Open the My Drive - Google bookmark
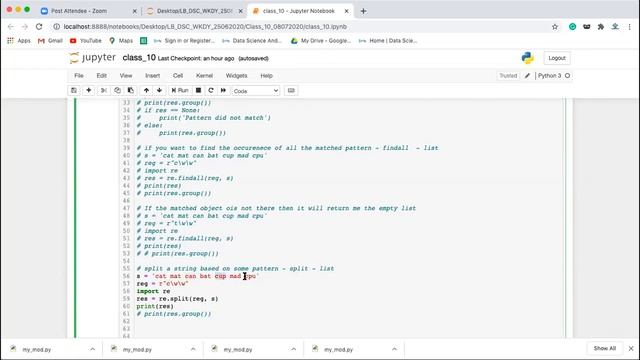This screenshot has width=640, height=360. pos(321,40)
